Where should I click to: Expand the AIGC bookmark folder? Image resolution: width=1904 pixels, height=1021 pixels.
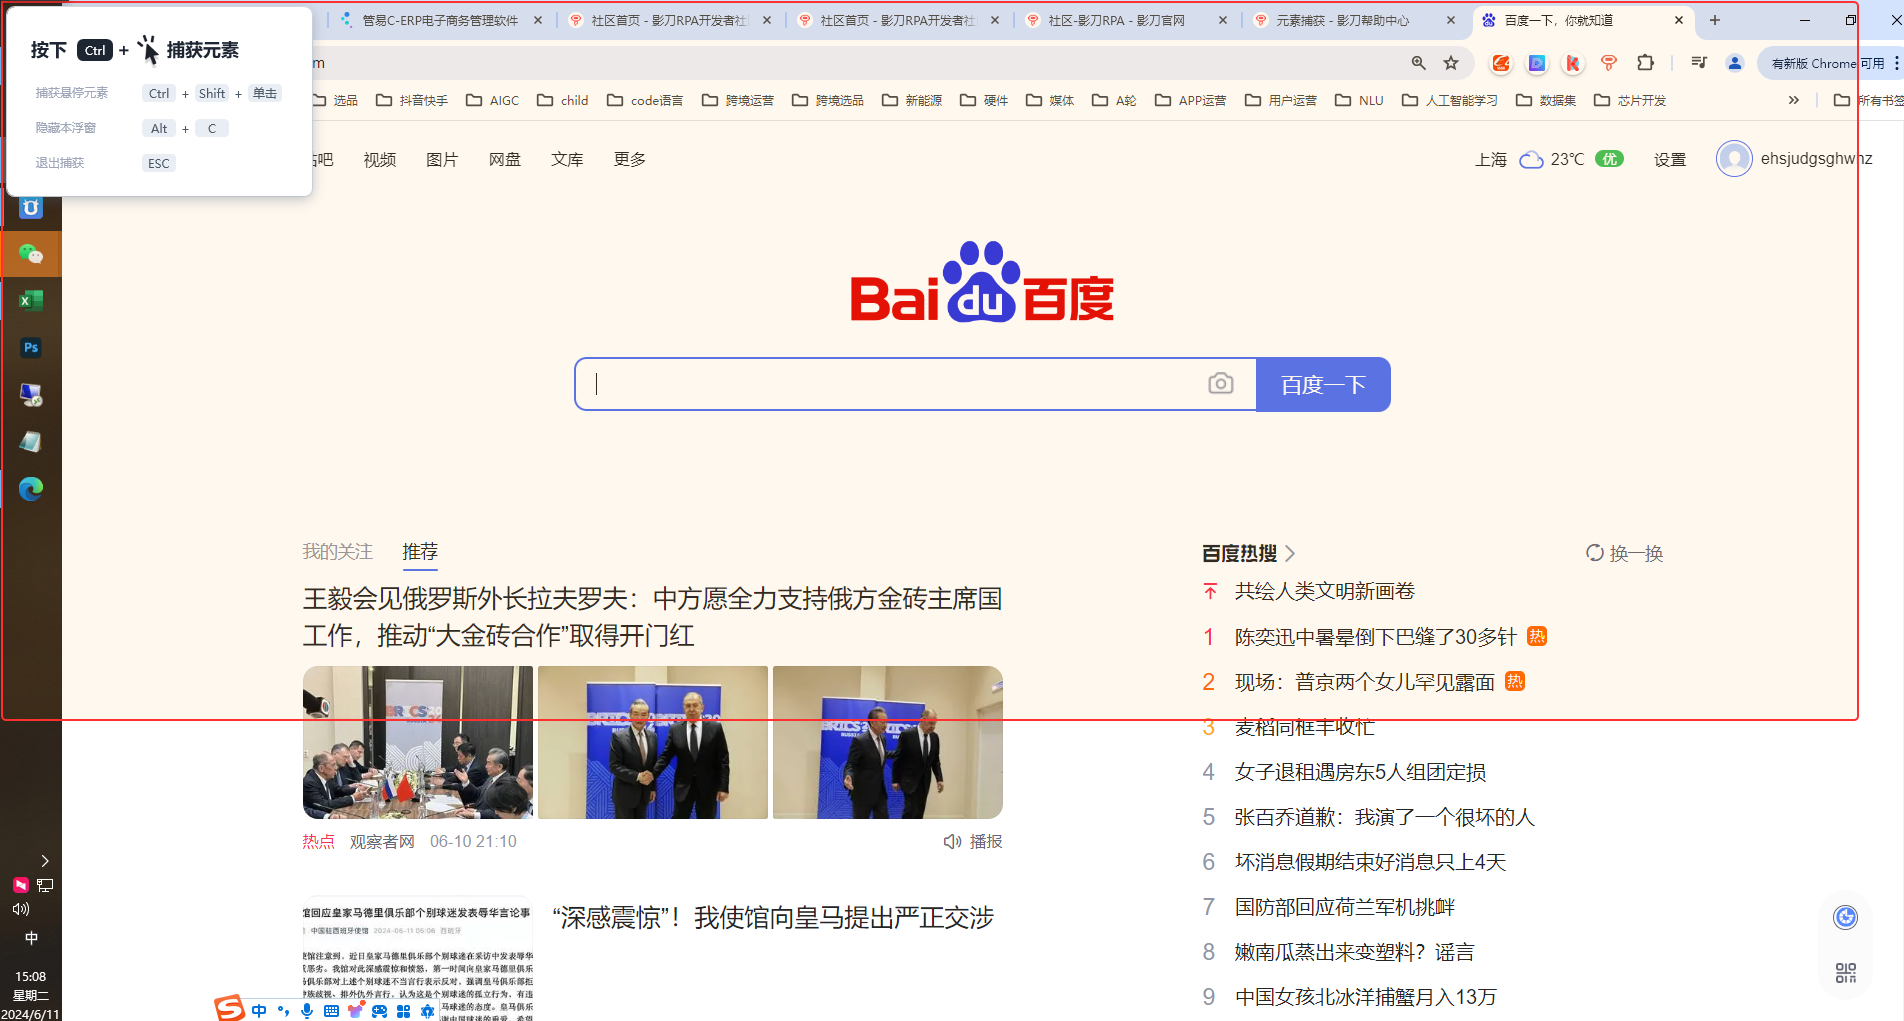coord(493,100)
